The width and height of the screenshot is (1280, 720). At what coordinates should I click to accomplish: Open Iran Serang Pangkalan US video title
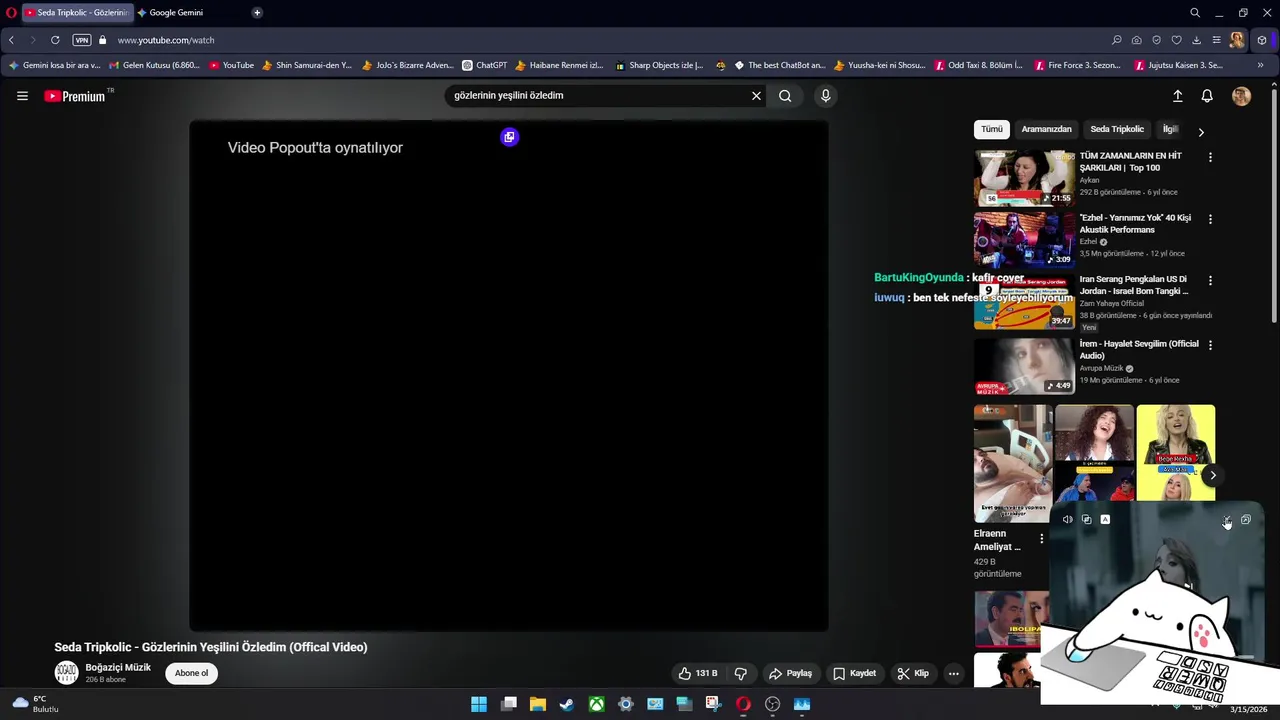1134,285
